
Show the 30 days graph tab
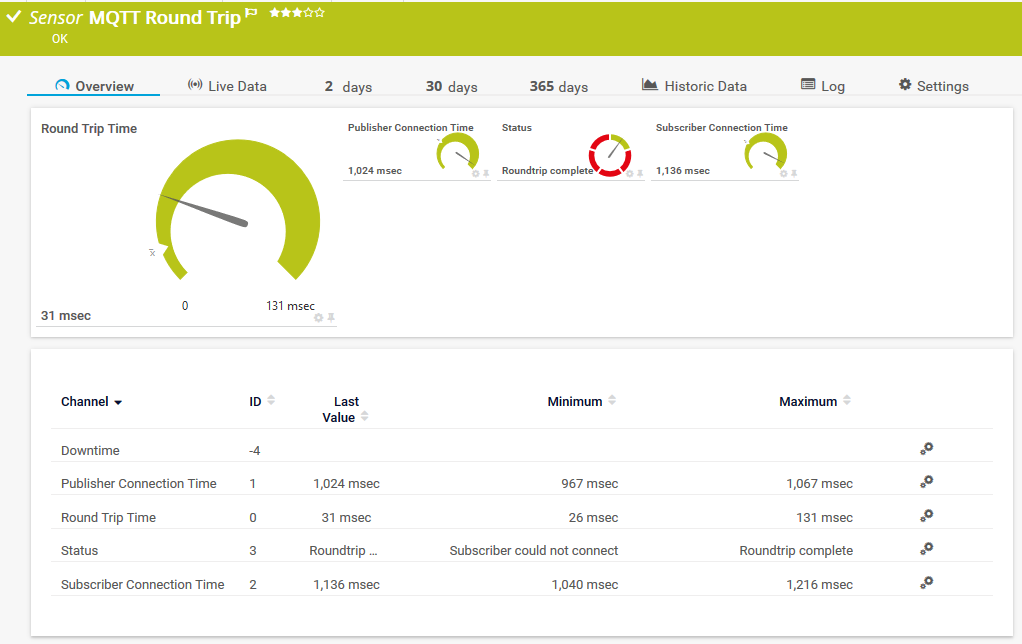[451, 87]
